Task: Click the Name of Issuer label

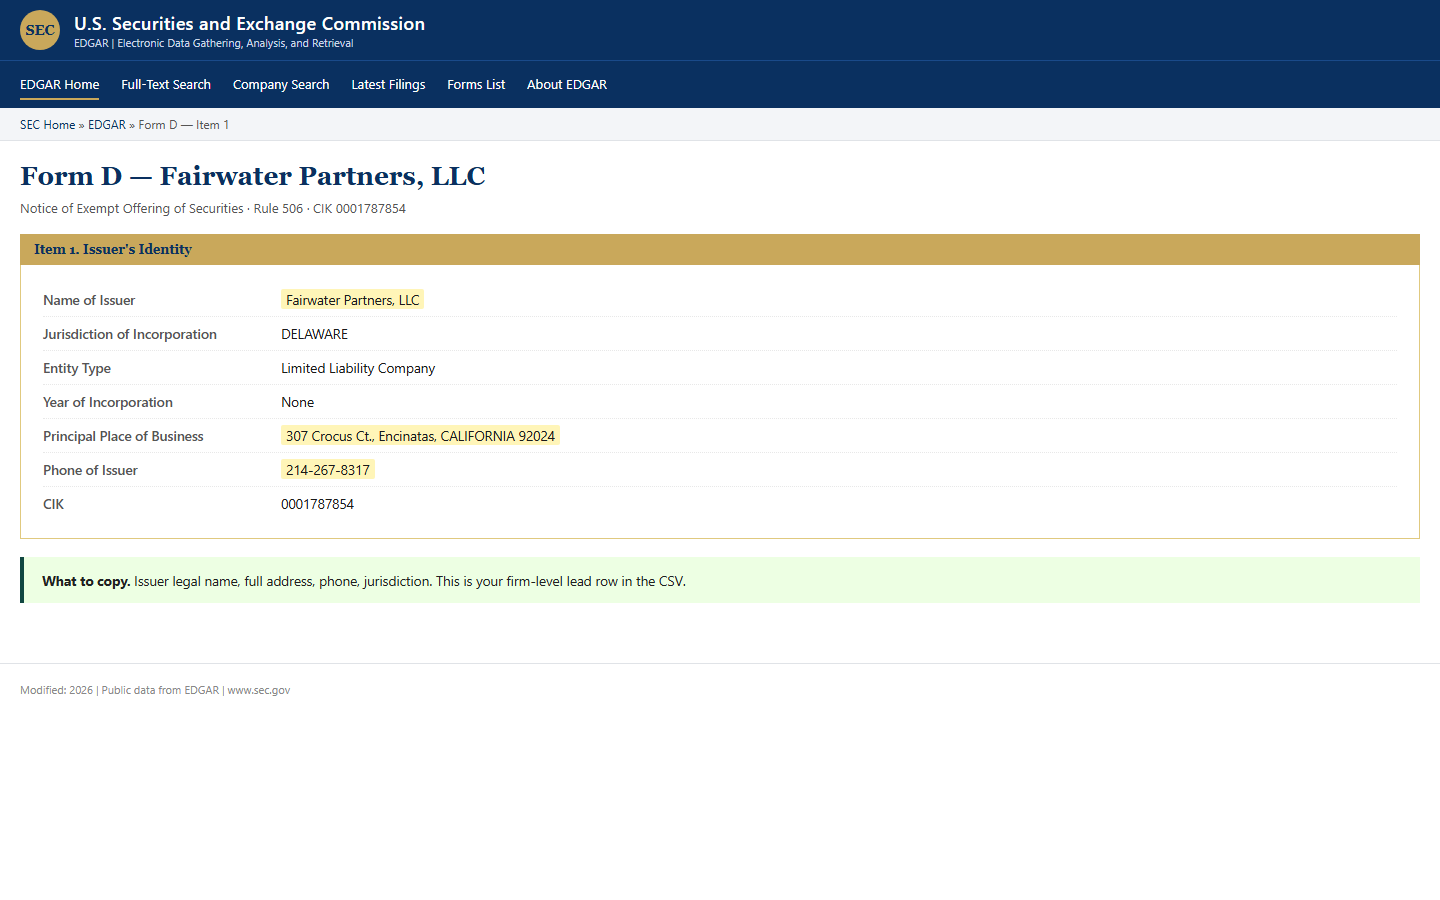Action: [x=89, y=300]
